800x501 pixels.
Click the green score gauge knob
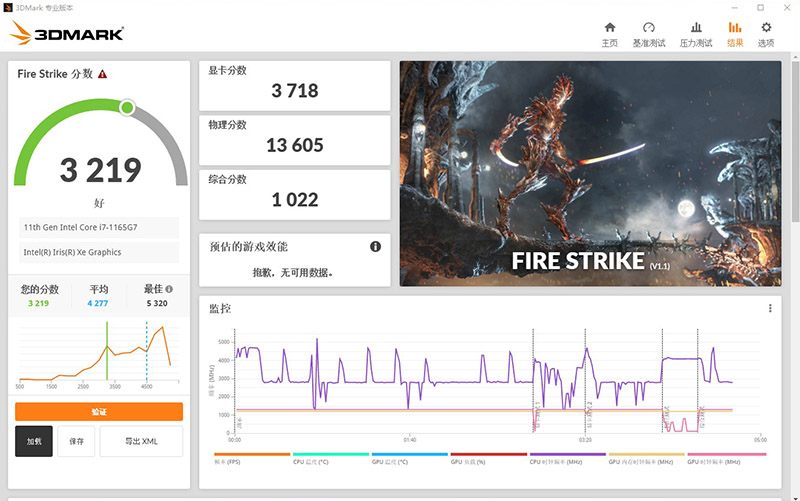127,108
